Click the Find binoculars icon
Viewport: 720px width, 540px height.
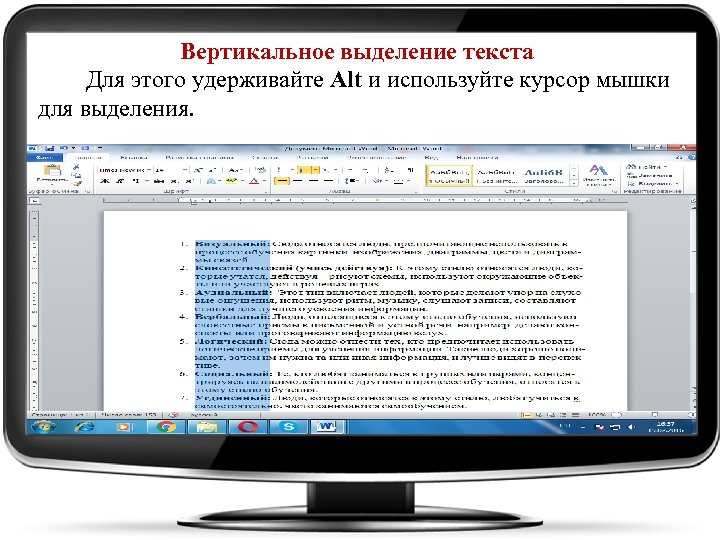[x=632, y=167]
